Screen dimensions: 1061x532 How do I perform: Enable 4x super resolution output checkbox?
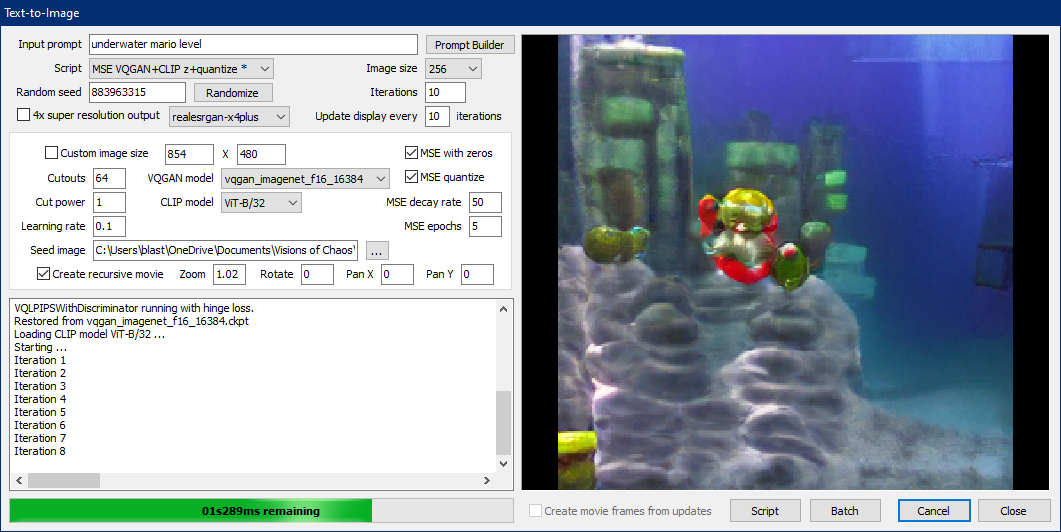[x=25, y=116]
